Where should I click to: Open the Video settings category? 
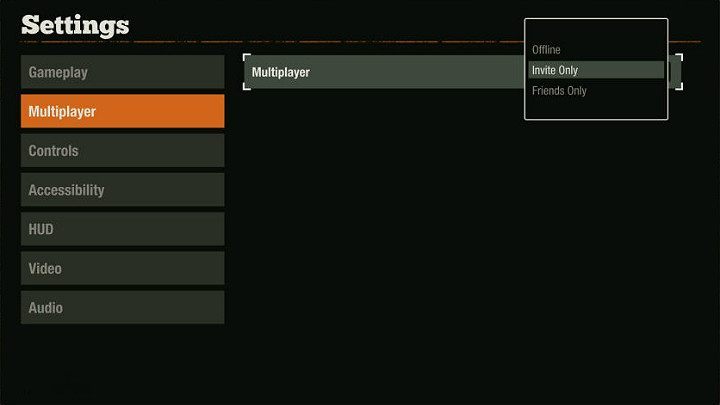tap(122, 268)
